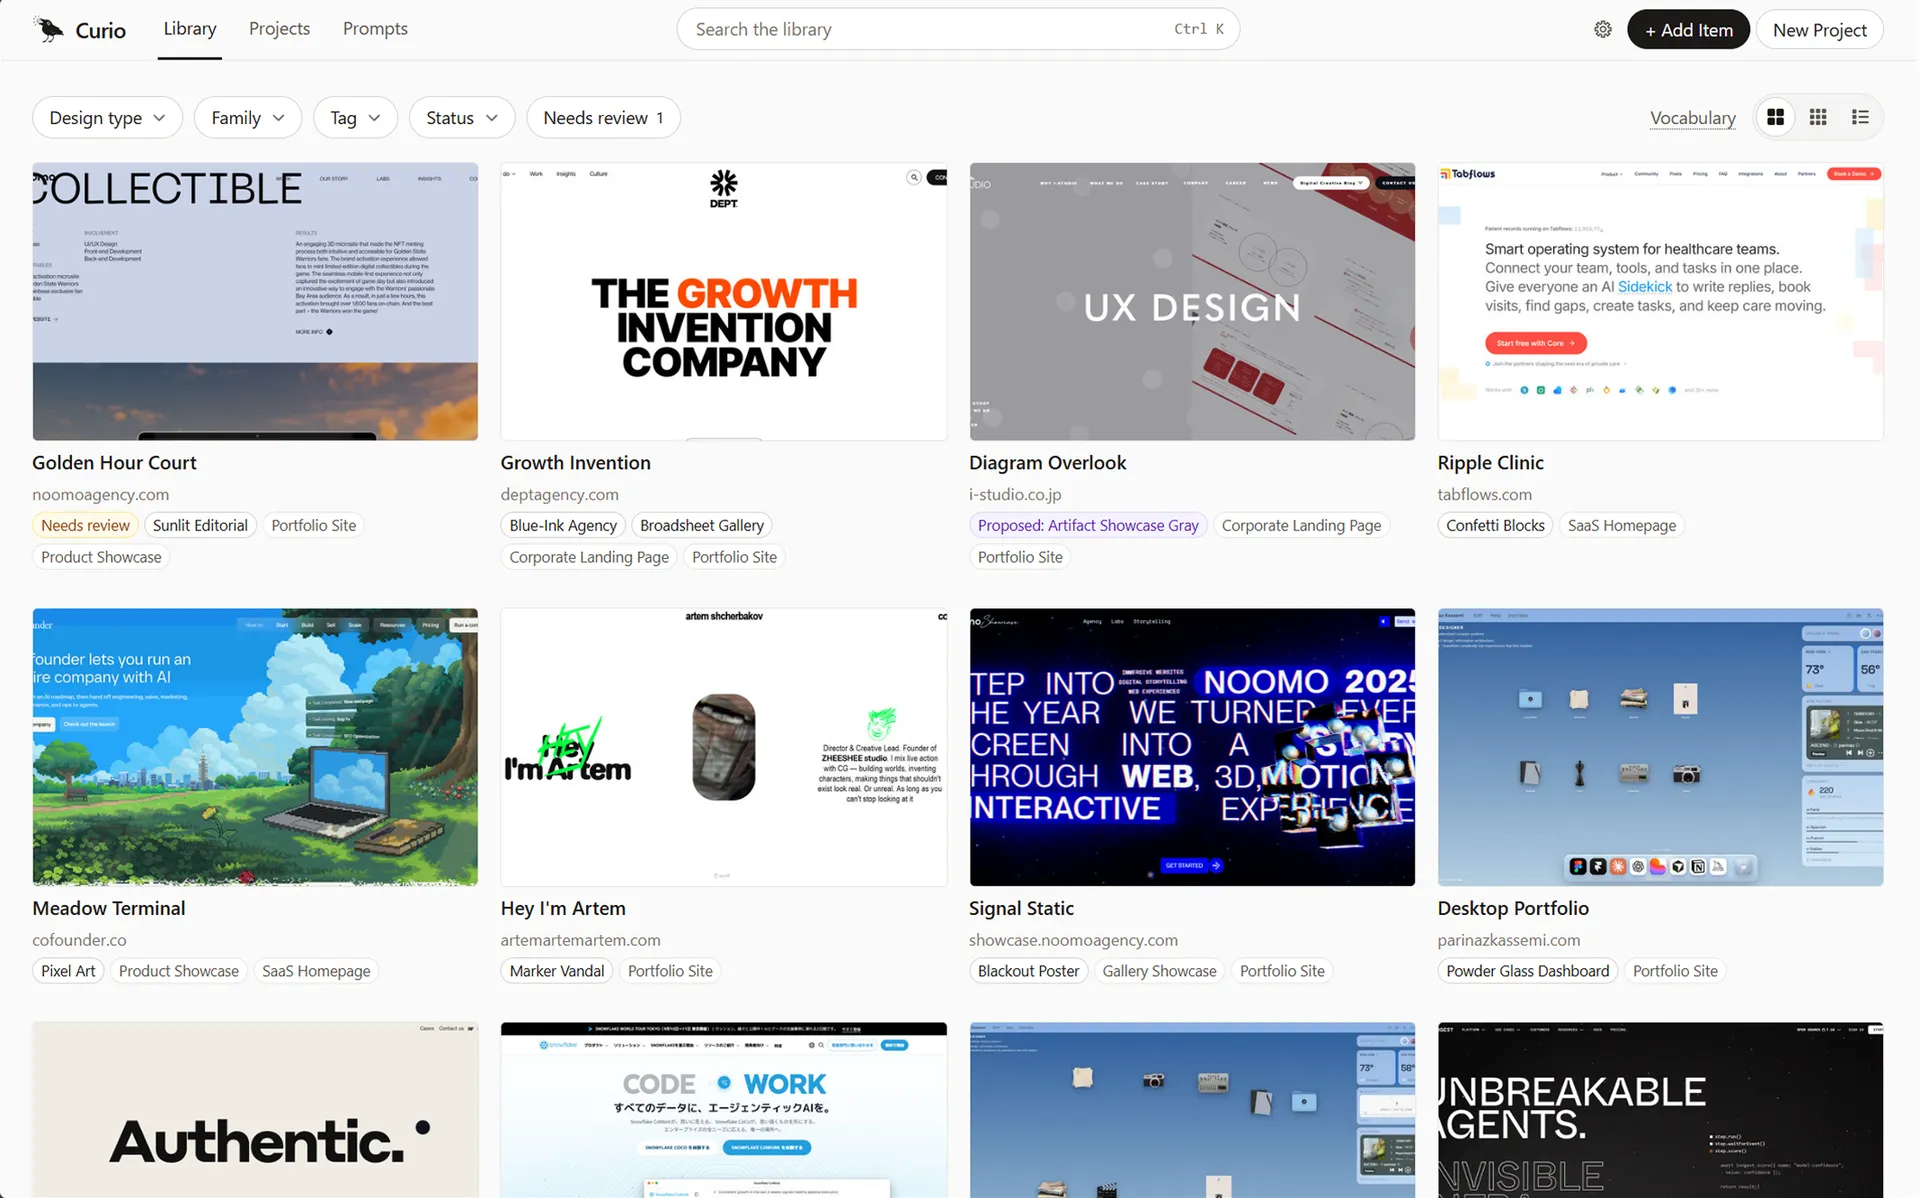Viewport: 1920px width, 1198px height.
Task: Open the Signal Static thumbnail
Action: 1192,747
